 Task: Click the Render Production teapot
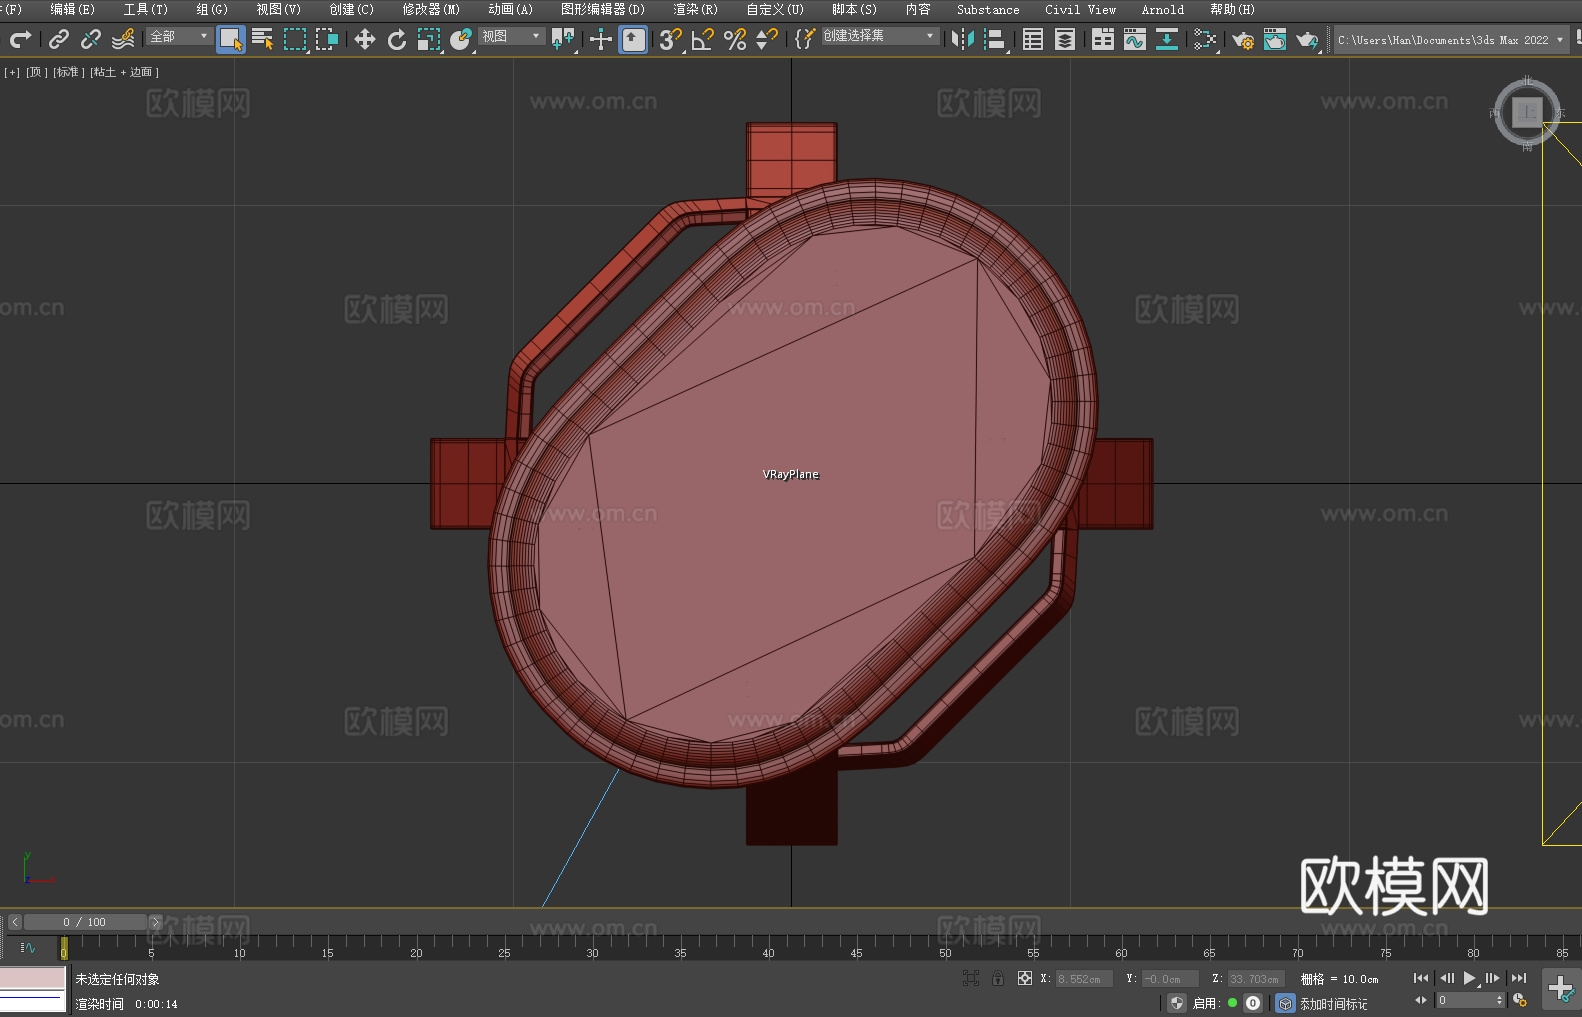(1307, 39)
